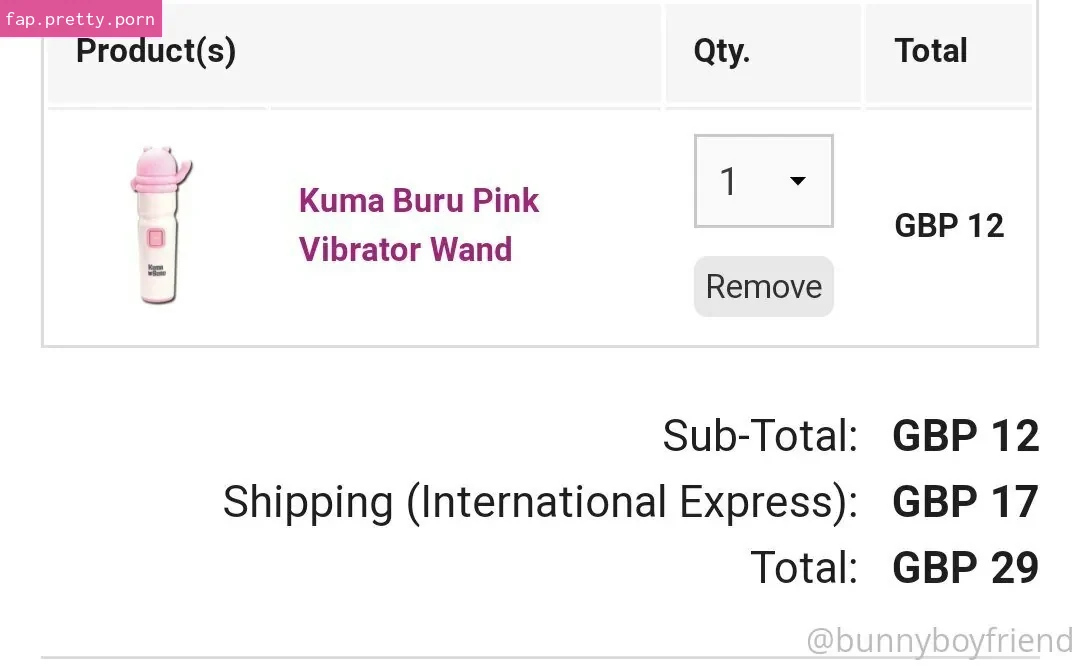This screenshot has width=1080, height=666.
Task: Select the grand total GBP 29
Action: (x=965, y=568)
